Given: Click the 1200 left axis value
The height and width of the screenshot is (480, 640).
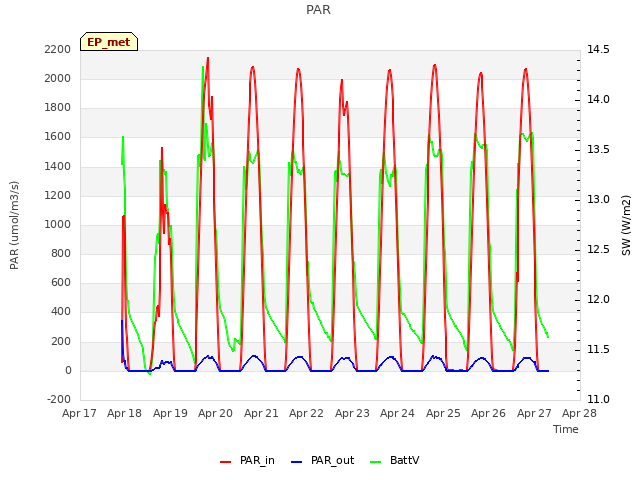Looking at the screenshot, I should 58,195.
